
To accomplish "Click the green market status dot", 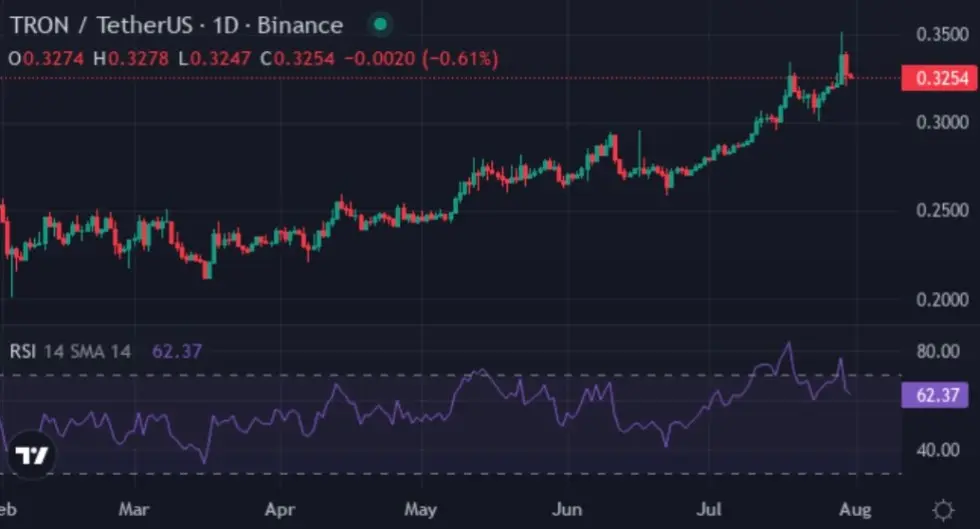I will 380,25.
